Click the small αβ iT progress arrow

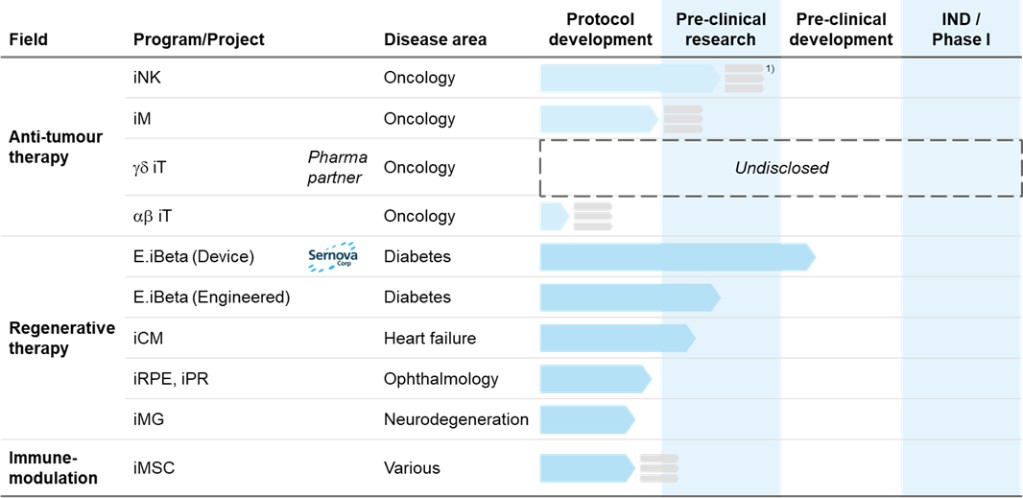(x=553, y=216)
